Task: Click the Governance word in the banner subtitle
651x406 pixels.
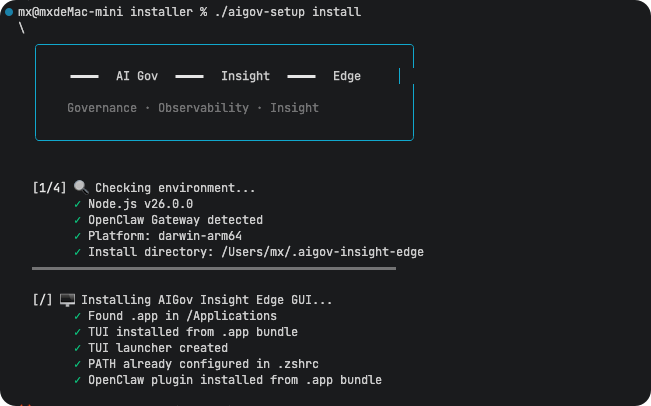Action: (102, 108)
